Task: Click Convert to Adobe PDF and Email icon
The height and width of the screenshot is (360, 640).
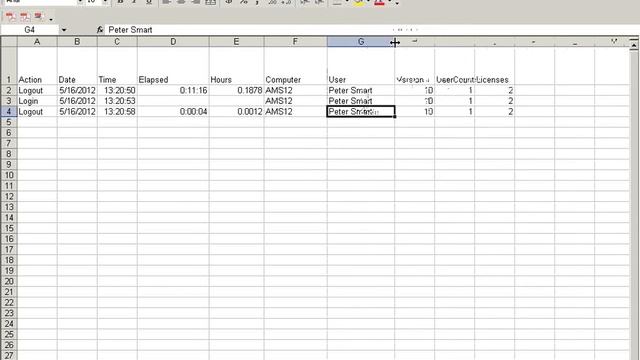Action: tap(25, 17)
